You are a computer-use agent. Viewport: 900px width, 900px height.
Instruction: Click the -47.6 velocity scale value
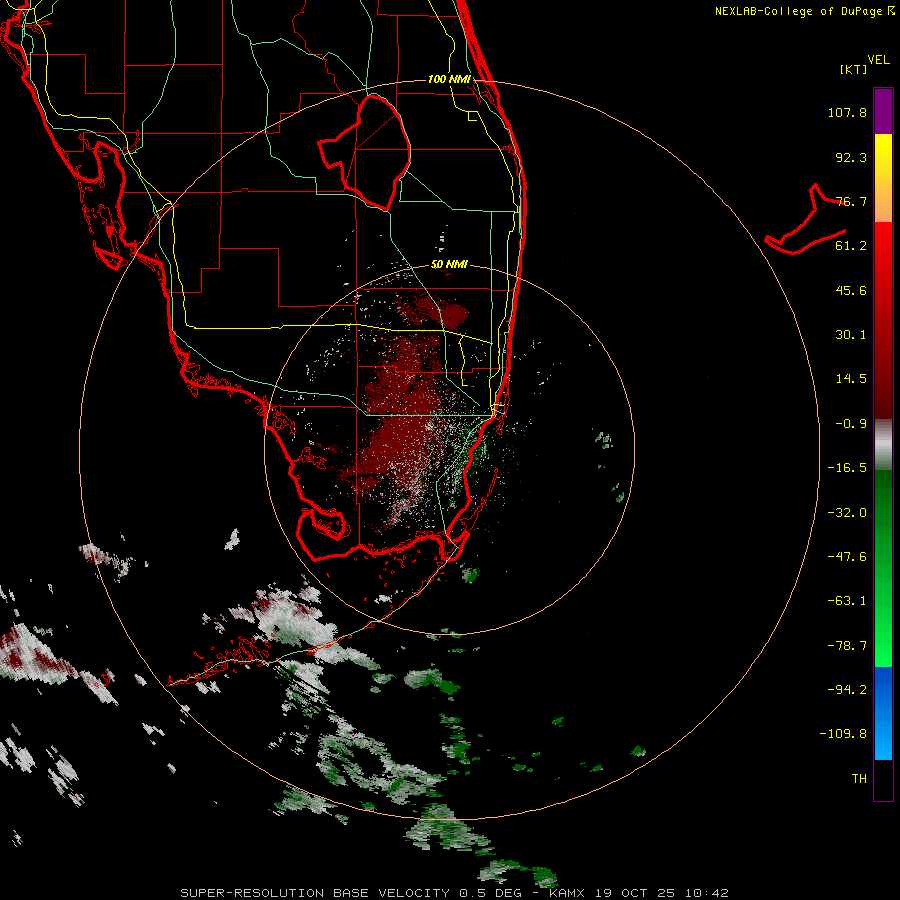(x=847, y=557)
